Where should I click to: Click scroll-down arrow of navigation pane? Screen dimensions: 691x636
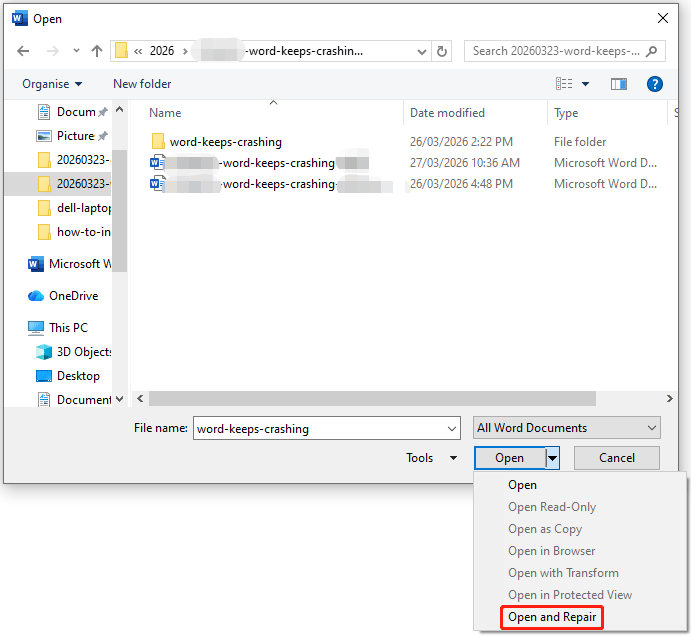[119, 399]
